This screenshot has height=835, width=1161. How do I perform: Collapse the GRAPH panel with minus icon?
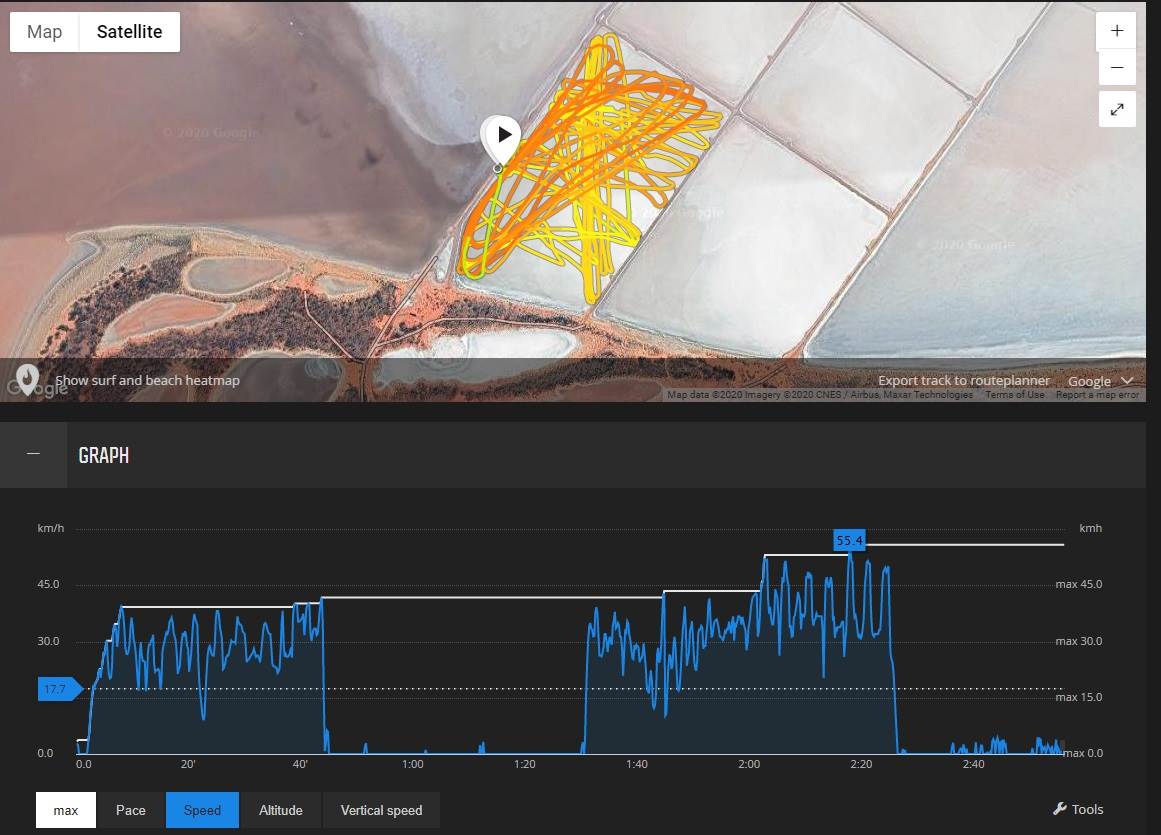pos(33,454)
